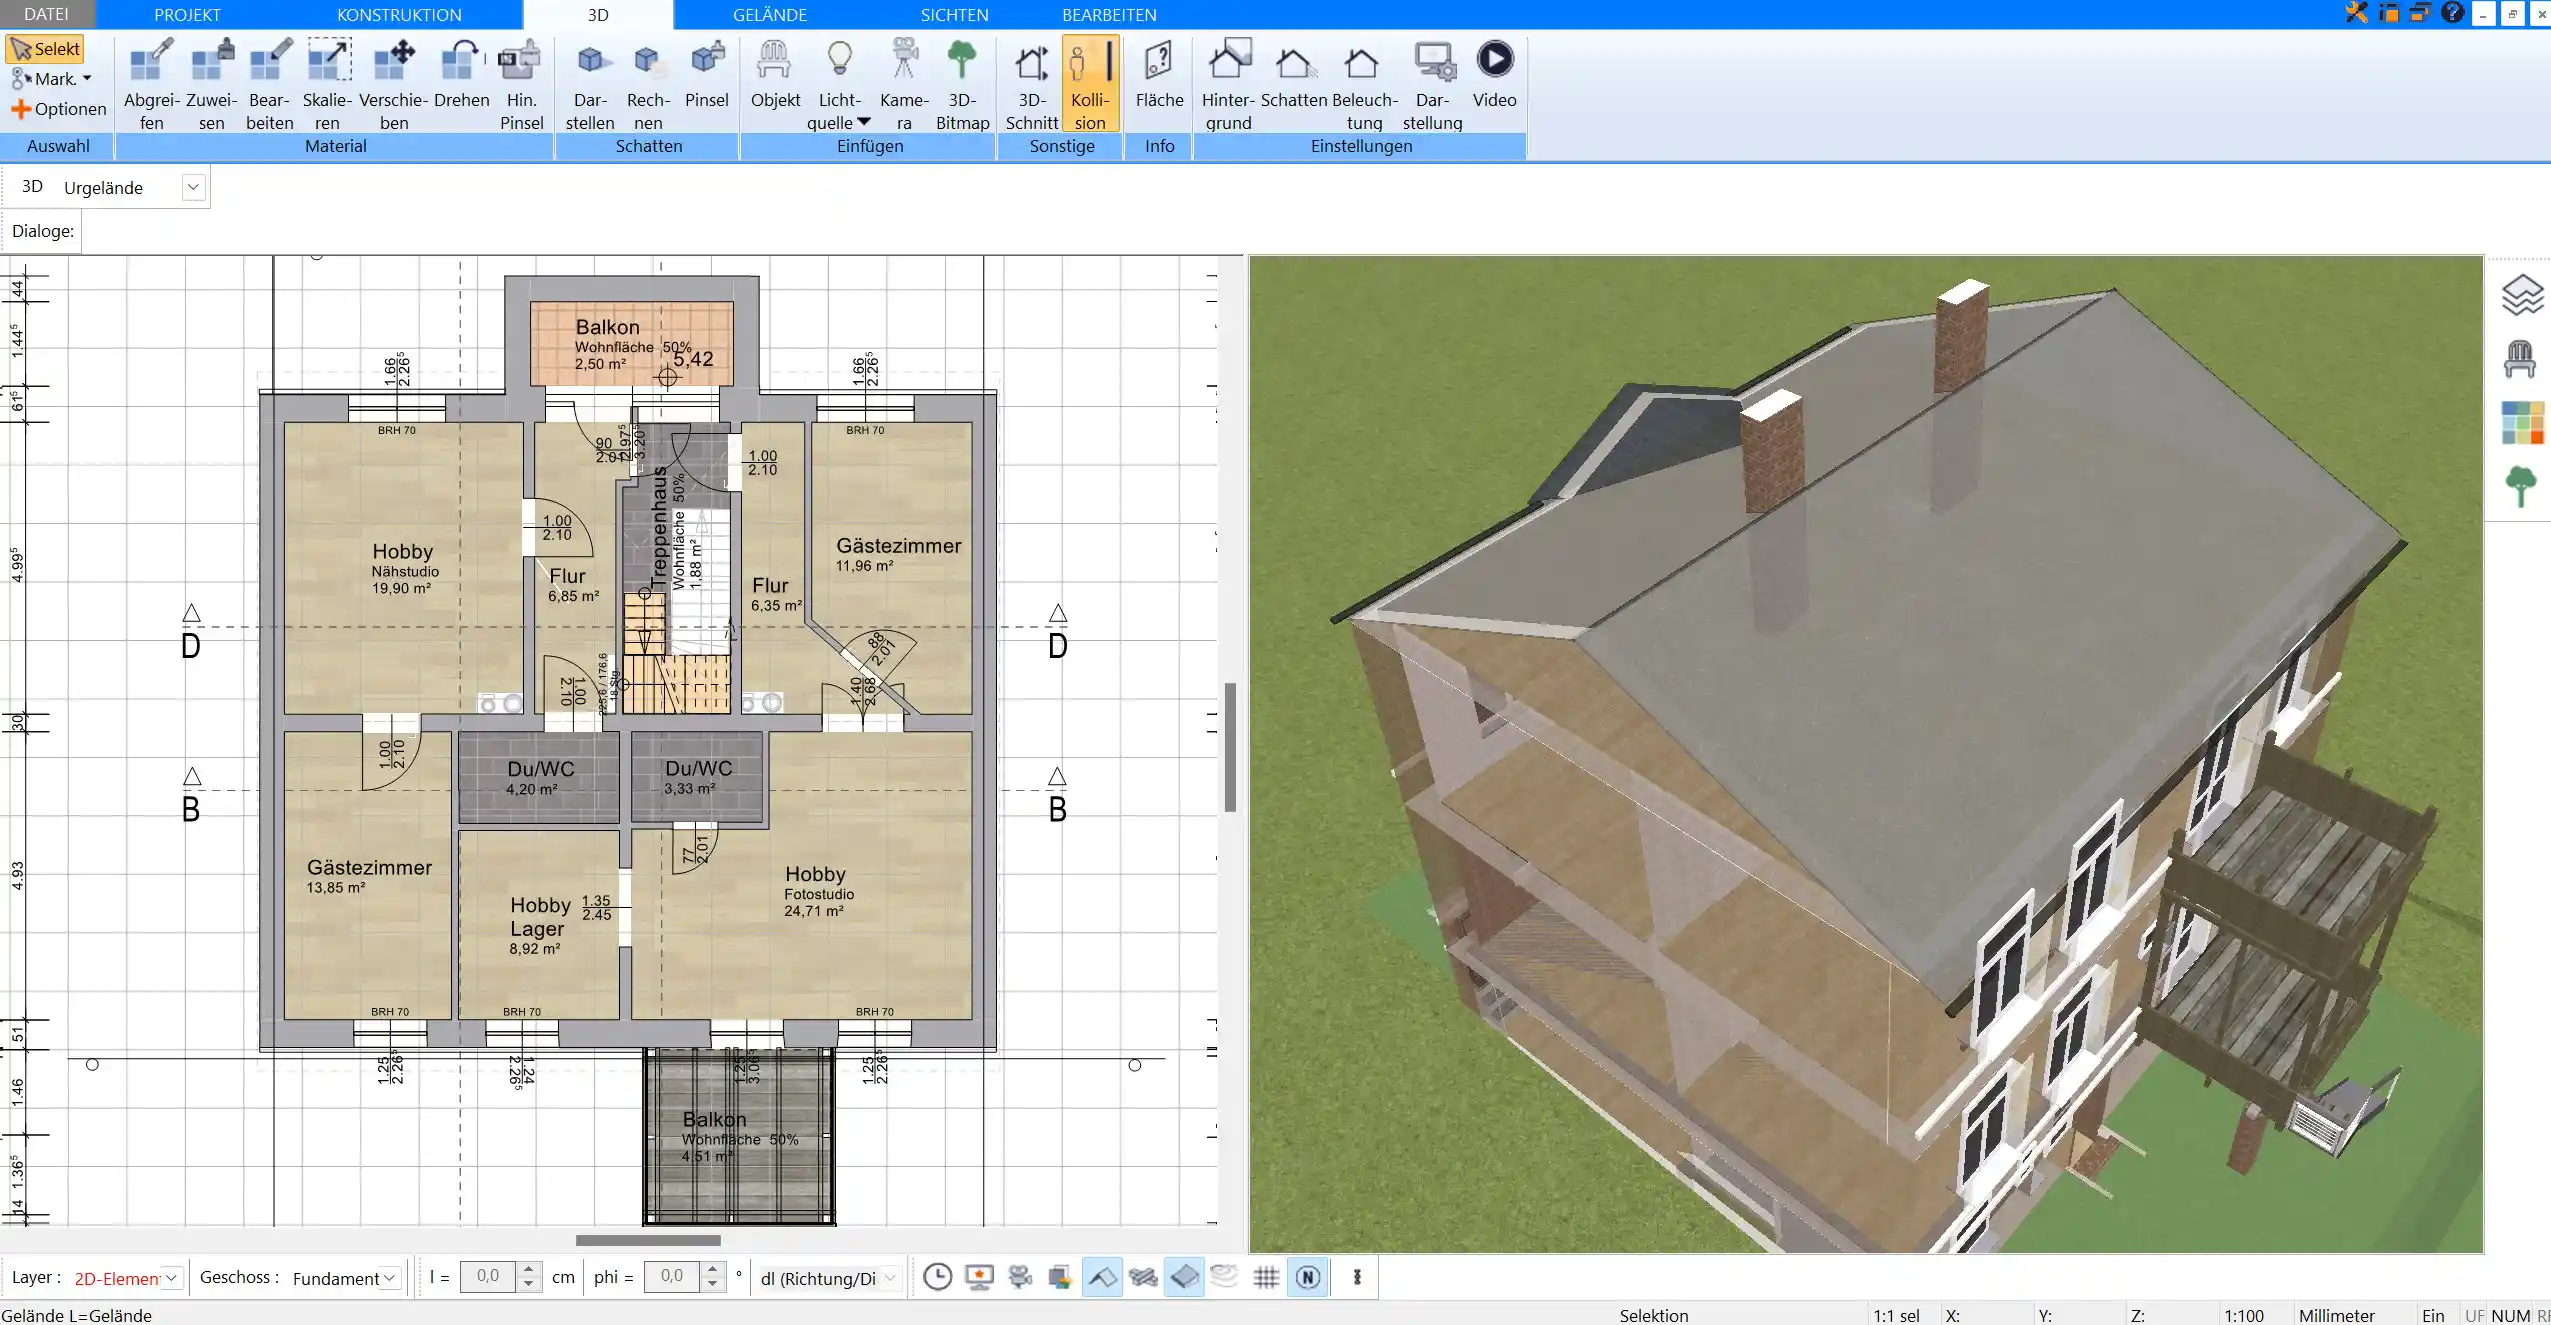Click the l length input field

pyautogui.click(x=488, y=1277)
